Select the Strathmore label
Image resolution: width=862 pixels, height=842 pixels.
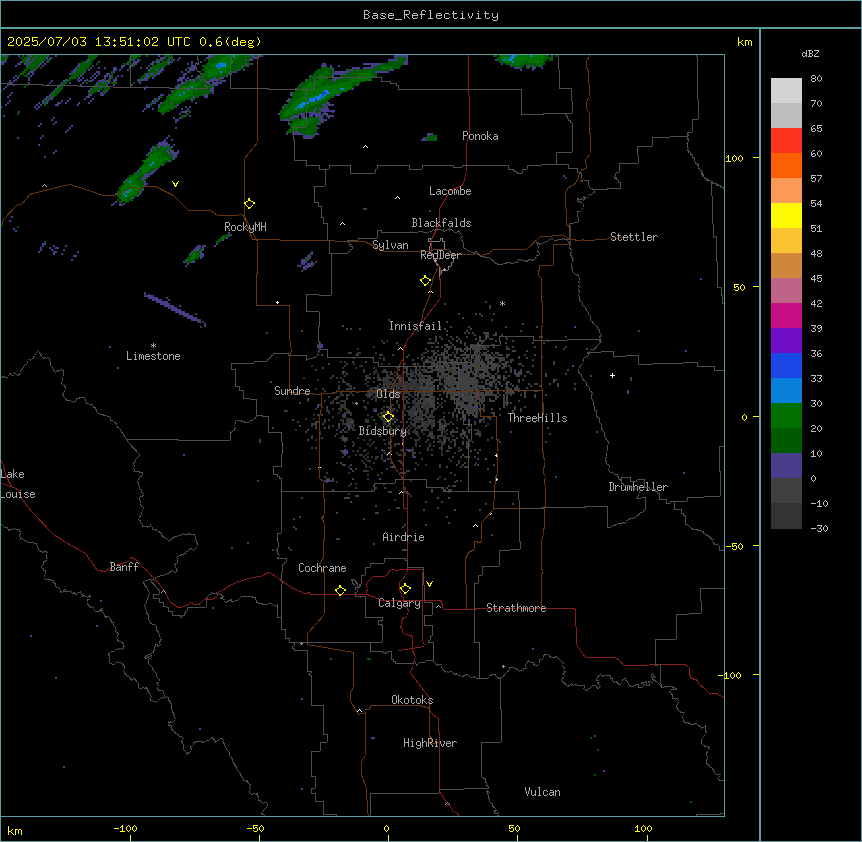(x=516, y=608)
